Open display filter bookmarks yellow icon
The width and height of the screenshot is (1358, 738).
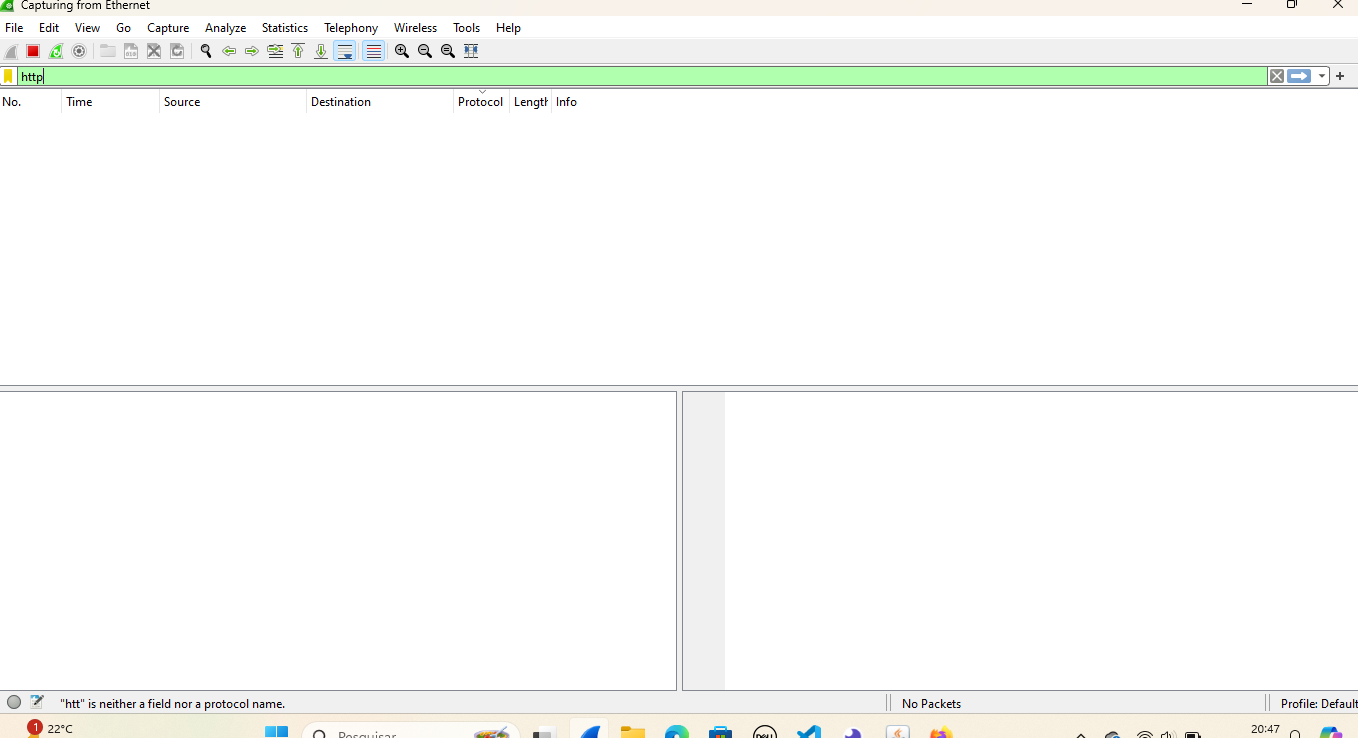click(x=8, y=76)
